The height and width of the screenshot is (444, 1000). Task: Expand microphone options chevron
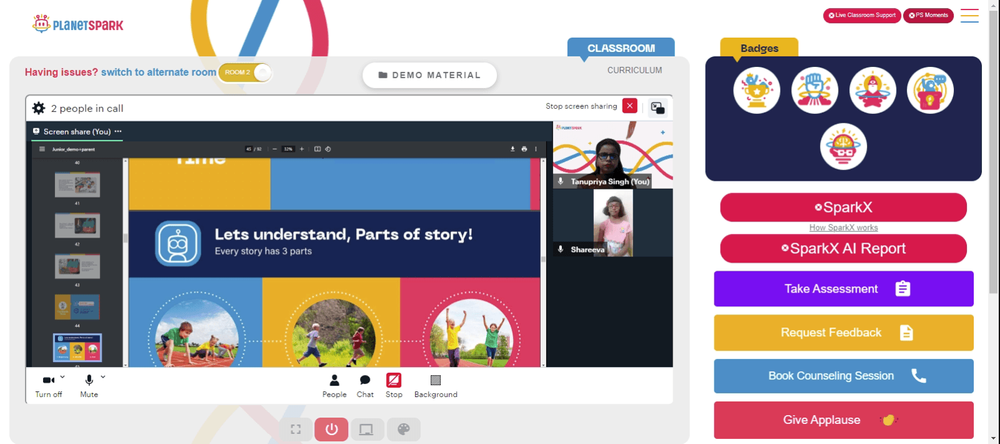(x=103, y=377)
